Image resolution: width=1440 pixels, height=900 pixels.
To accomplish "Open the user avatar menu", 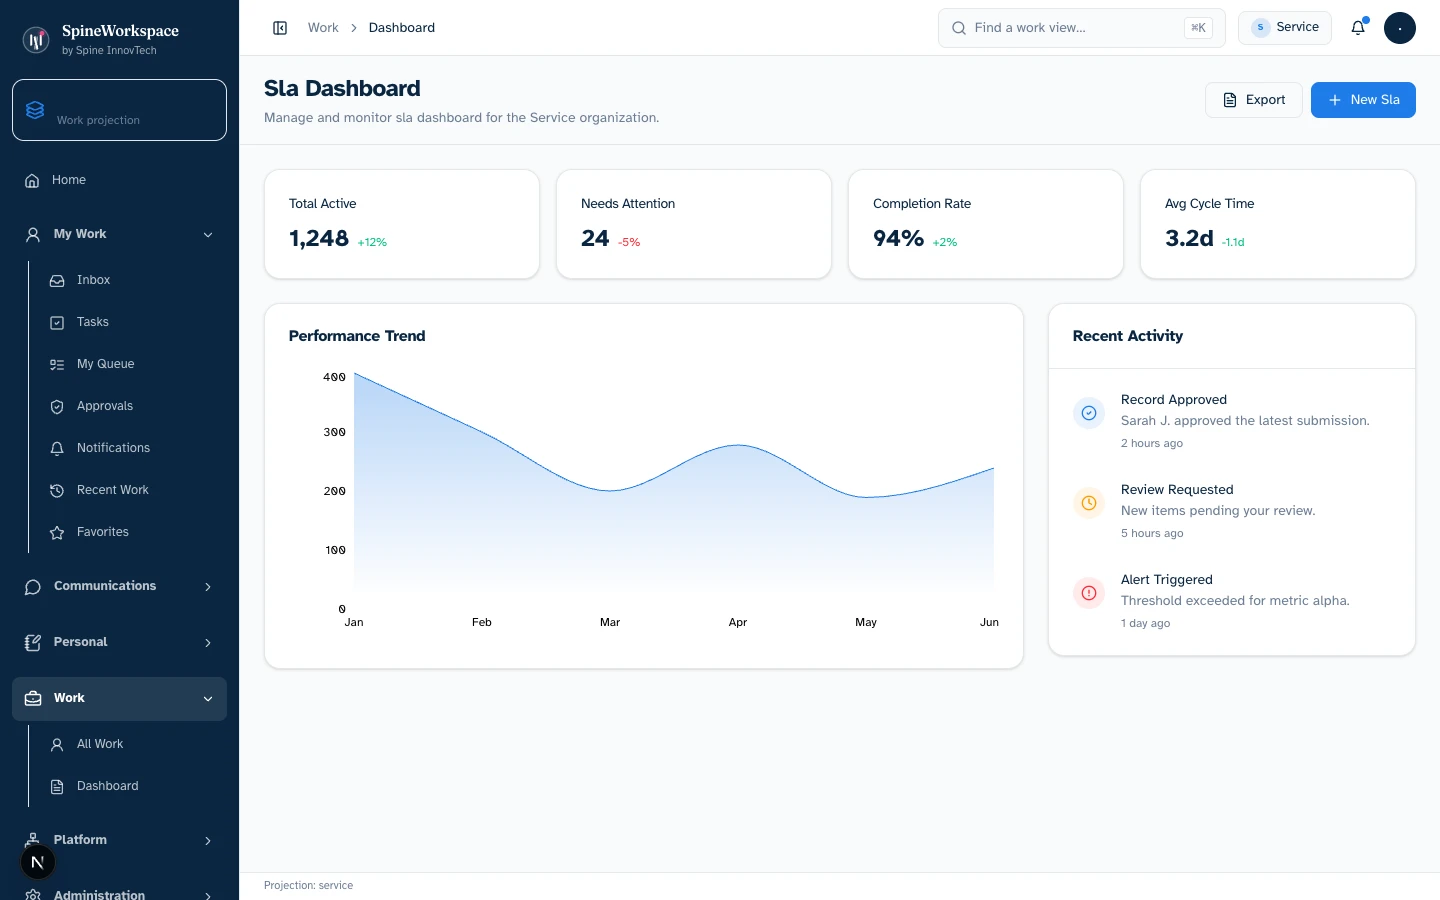I will click(1400, 28).
